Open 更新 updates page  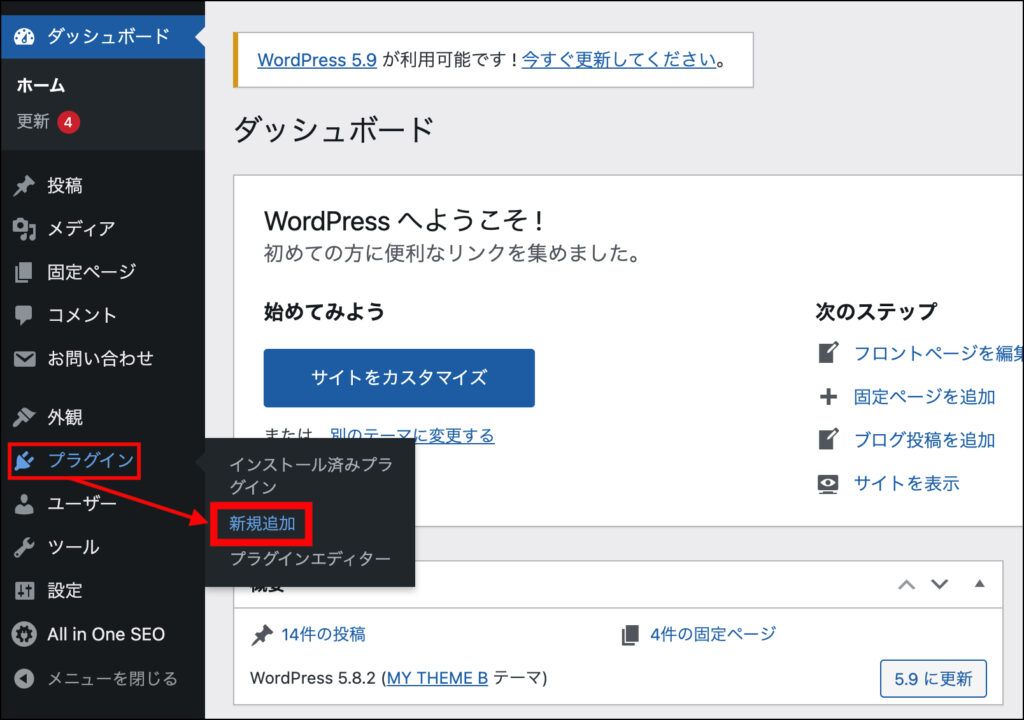click(33, 122)
